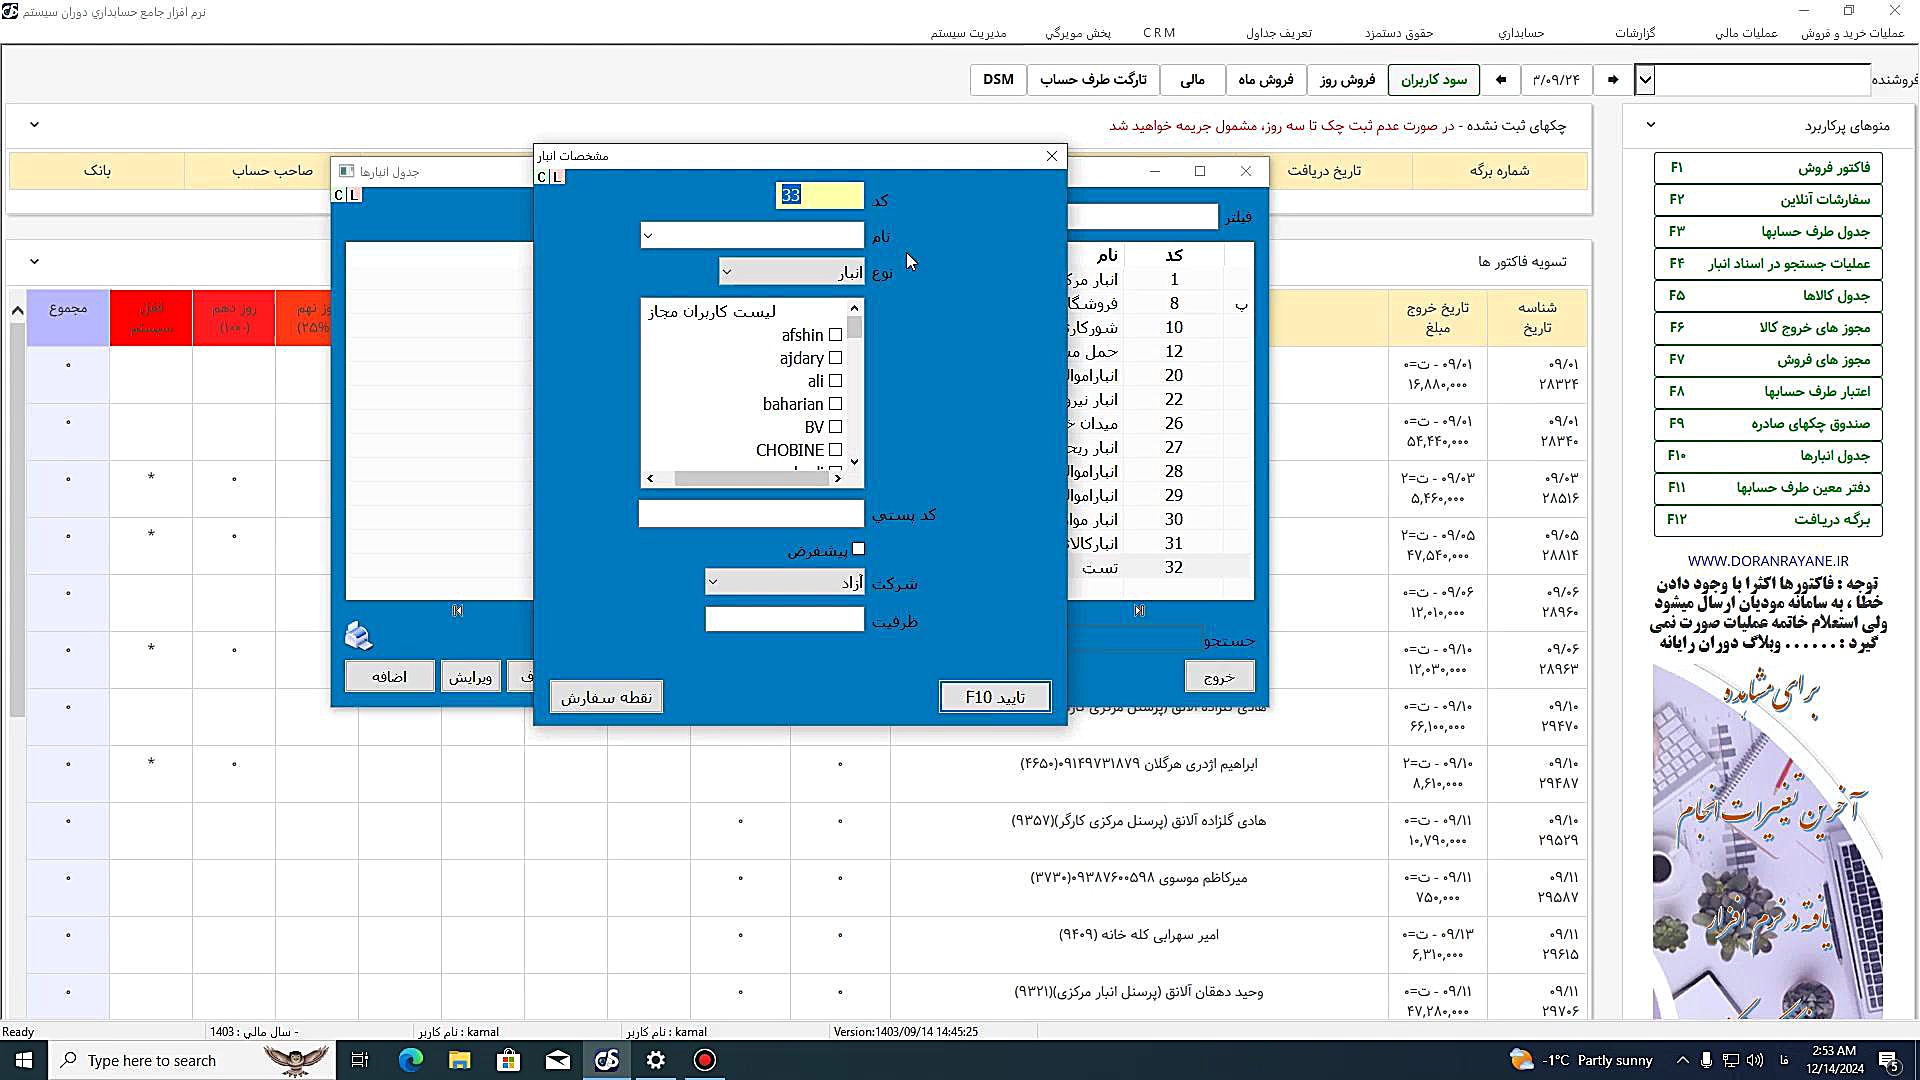
Task: Open notification center icon
Action: pos(1889,1060)
